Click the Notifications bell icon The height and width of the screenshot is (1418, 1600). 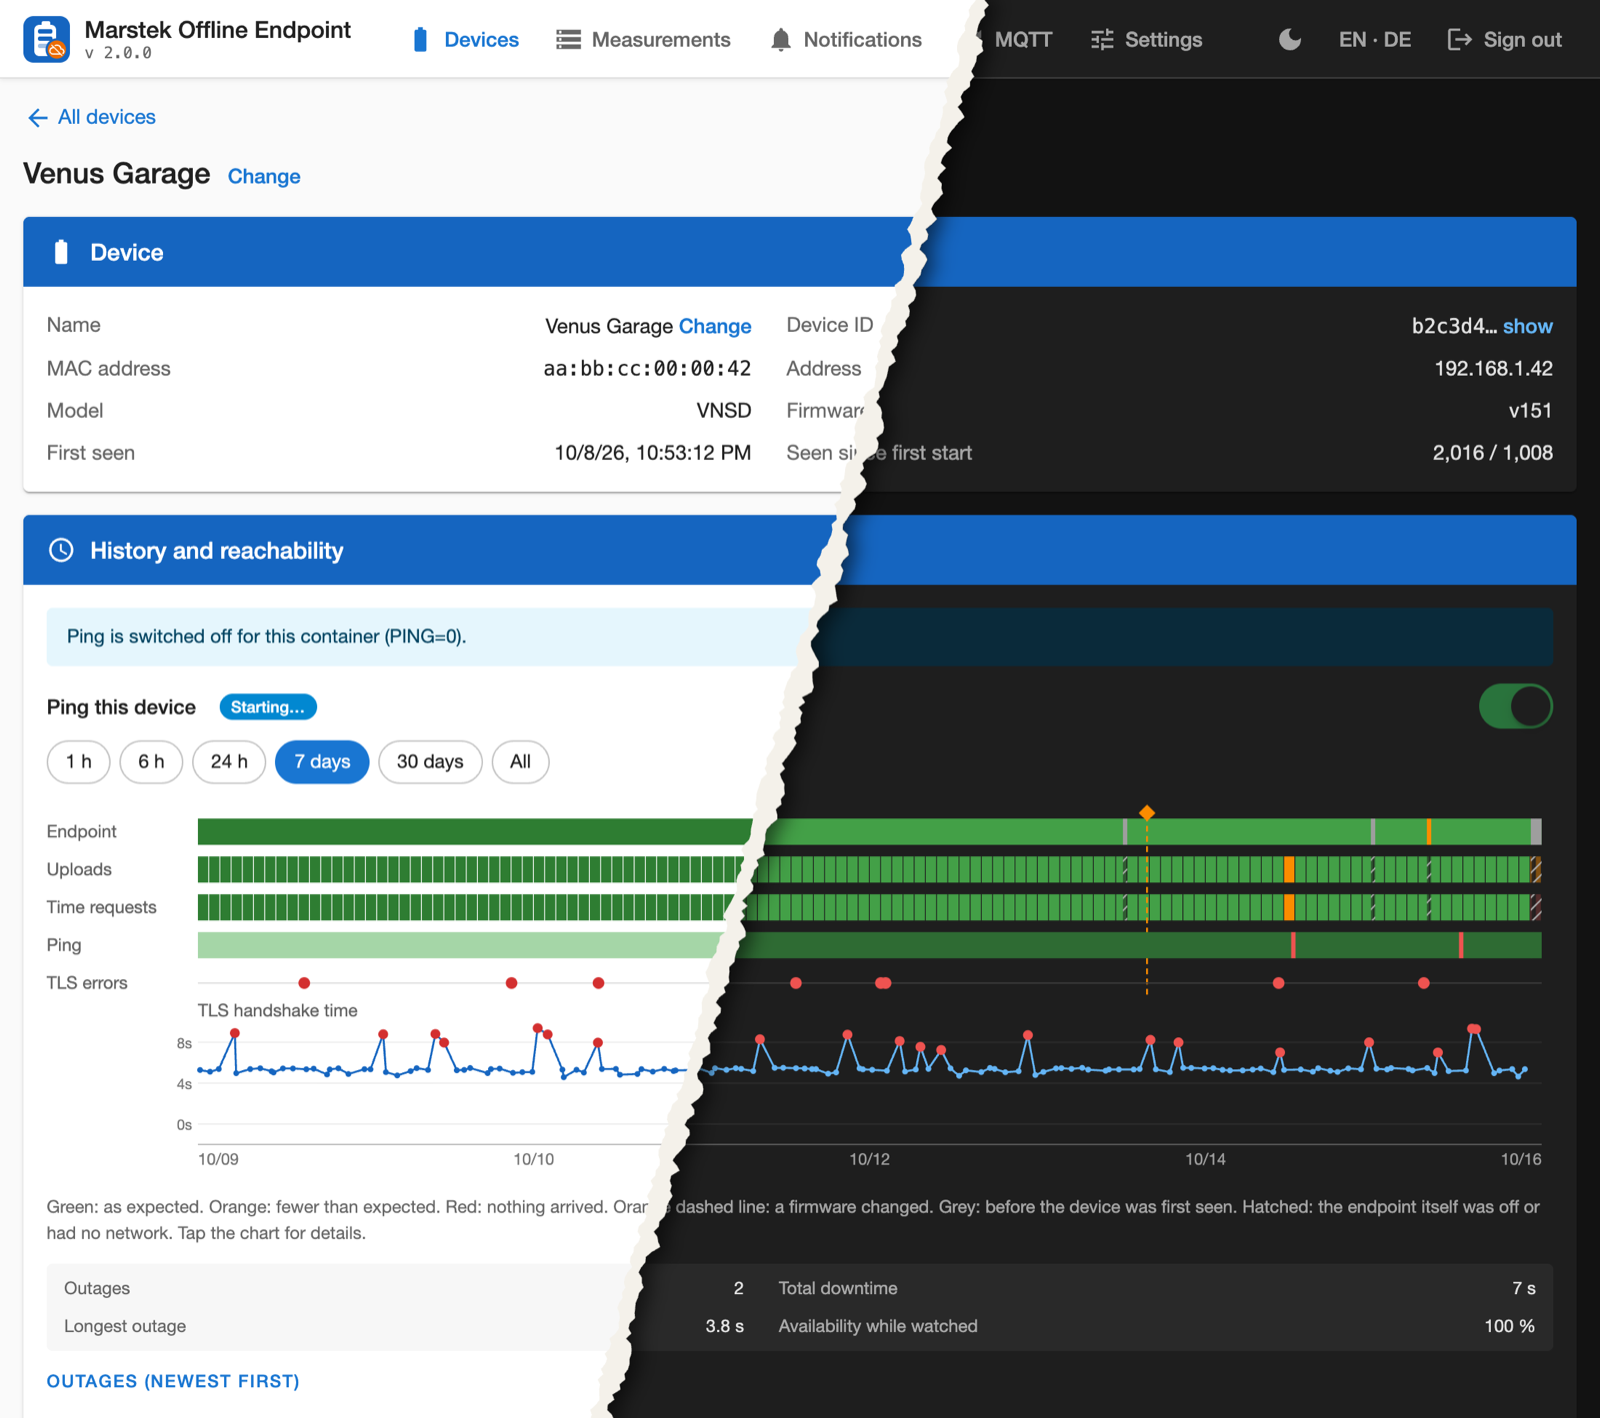tap(781, 40)
